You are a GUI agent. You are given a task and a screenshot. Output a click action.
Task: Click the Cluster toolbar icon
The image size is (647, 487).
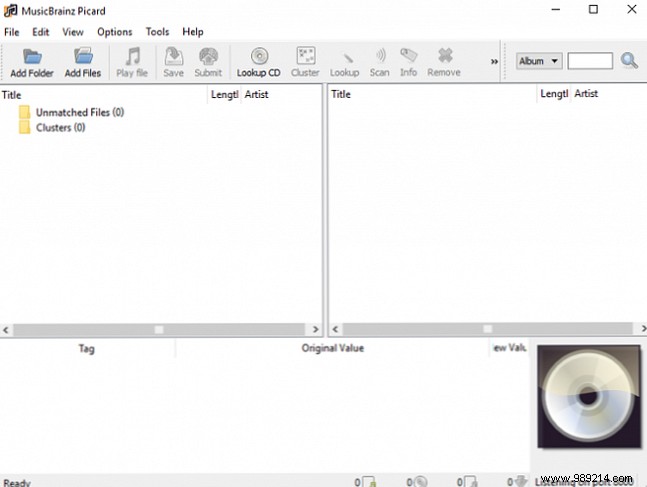[305, 57]
